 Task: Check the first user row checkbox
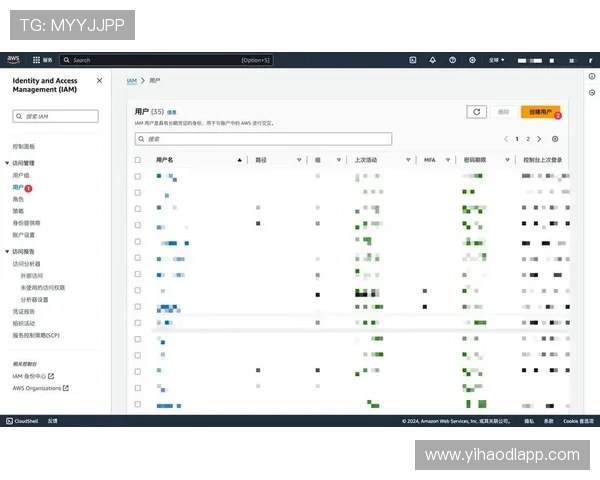point(138,176)
